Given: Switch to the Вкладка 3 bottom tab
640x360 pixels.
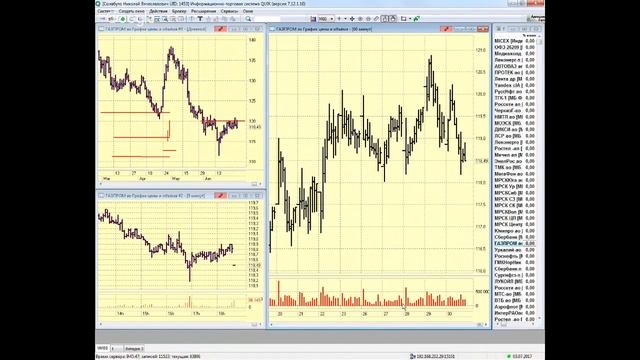Looking at the screenshot, I should pos(134,349).
